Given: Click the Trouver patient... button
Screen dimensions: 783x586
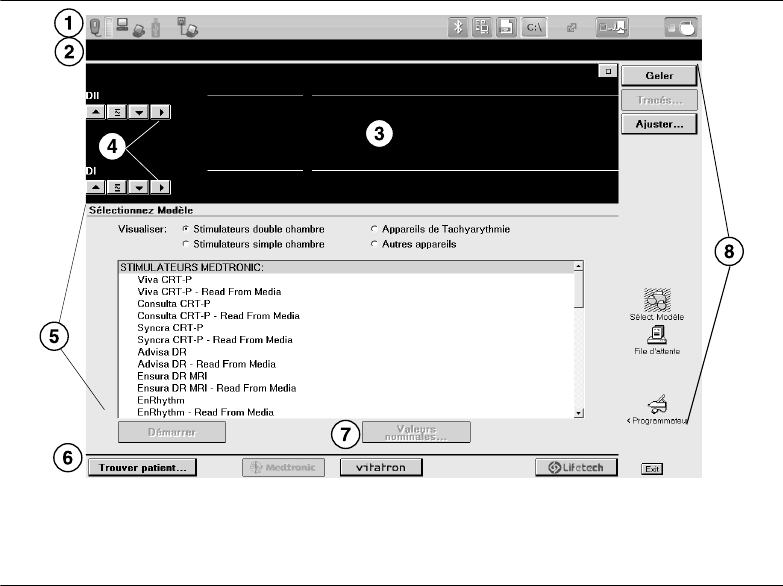Looking at the screenshot, I should (x=142, y=468).
